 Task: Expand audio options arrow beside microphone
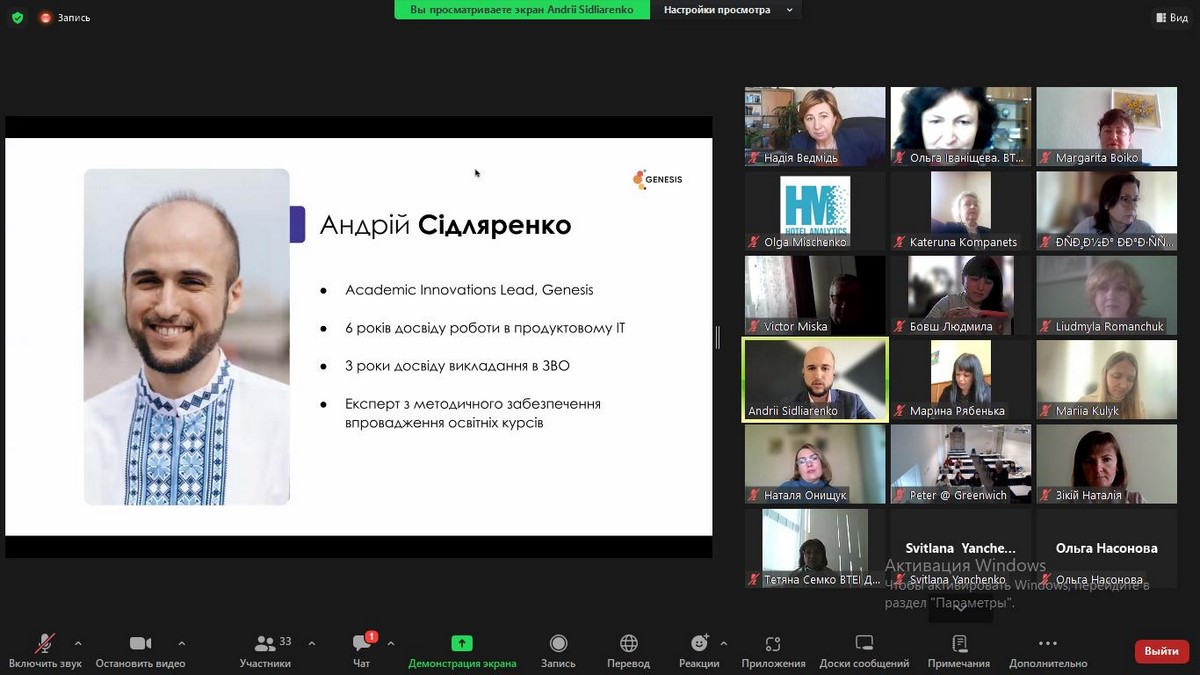click(78, 643)
